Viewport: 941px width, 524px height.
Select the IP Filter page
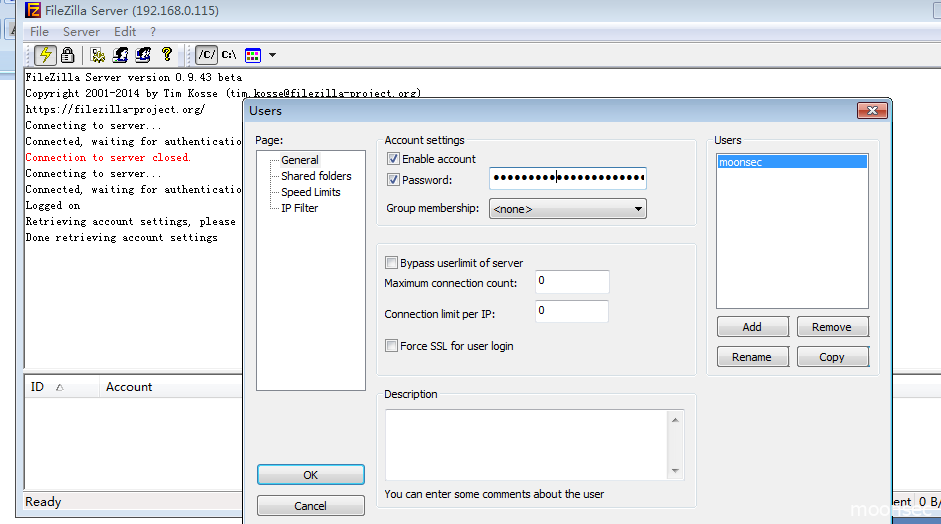(x=299, y=208)
